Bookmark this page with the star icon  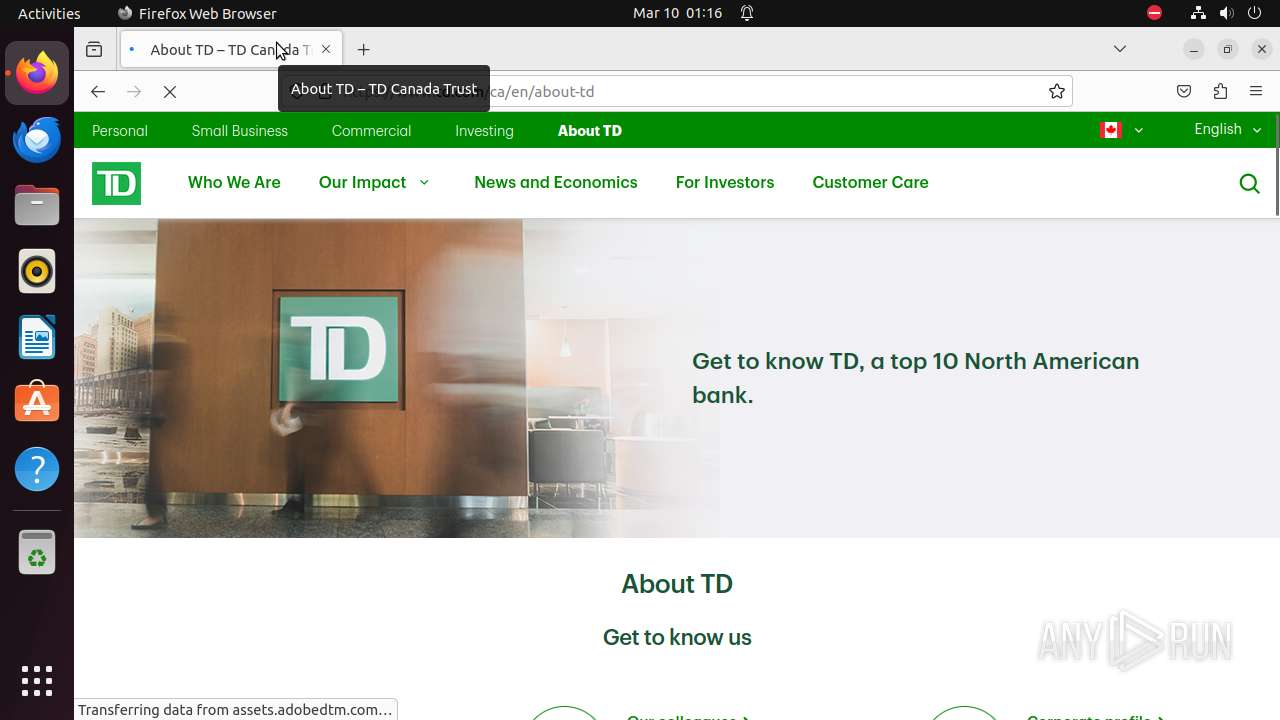(x=1057, y=91)
